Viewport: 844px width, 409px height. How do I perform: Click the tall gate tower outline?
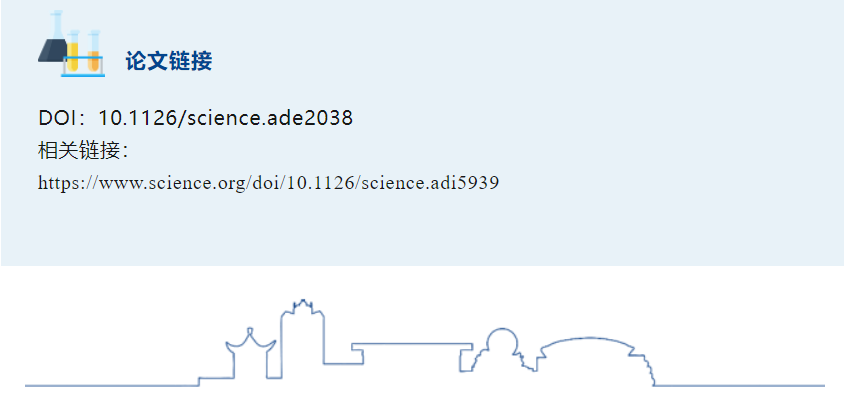[x=301, y=335]
